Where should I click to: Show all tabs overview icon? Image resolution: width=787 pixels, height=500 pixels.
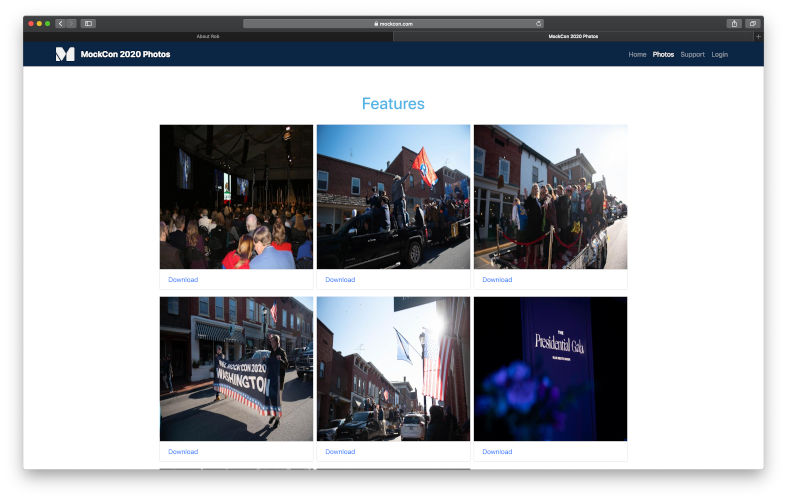click(x=752, y=24)
